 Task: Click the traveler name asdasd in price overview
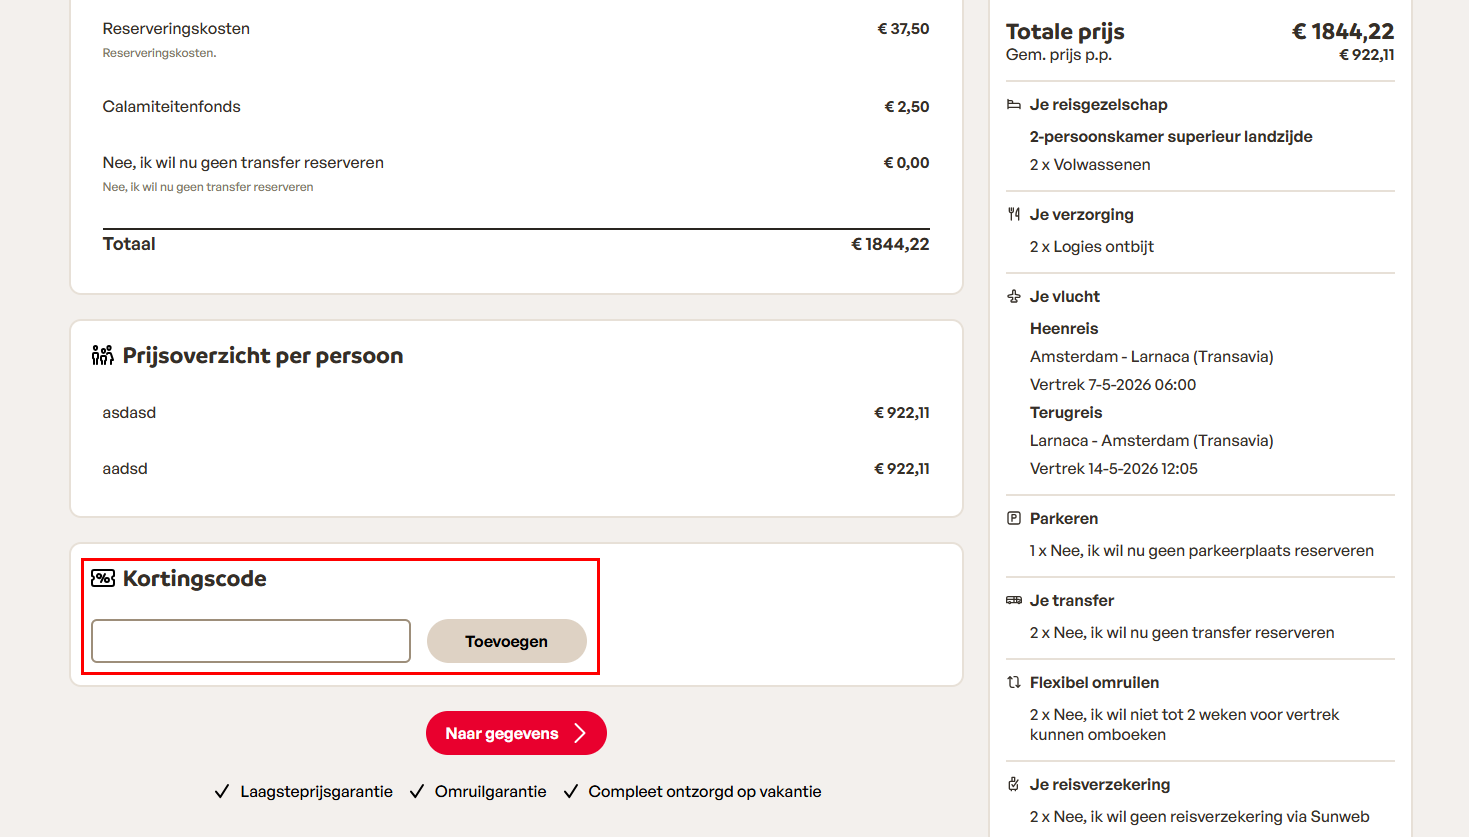[x=129, y=411]
